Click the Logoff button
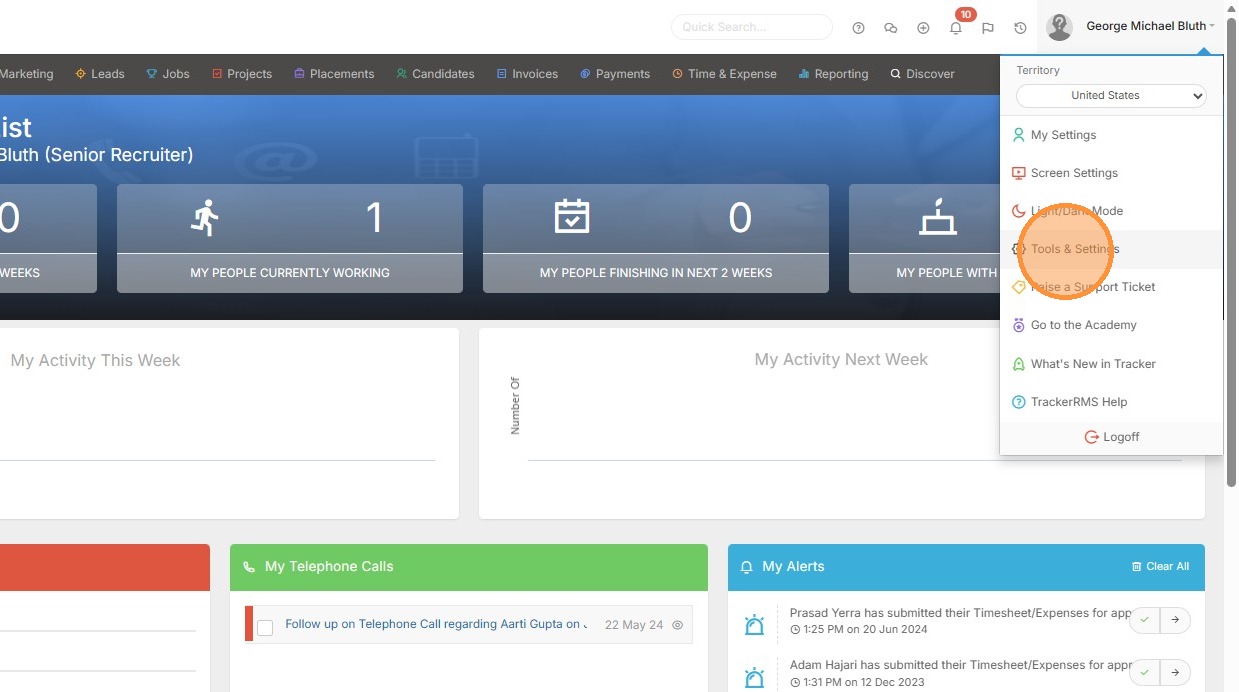 (1111, 437)
